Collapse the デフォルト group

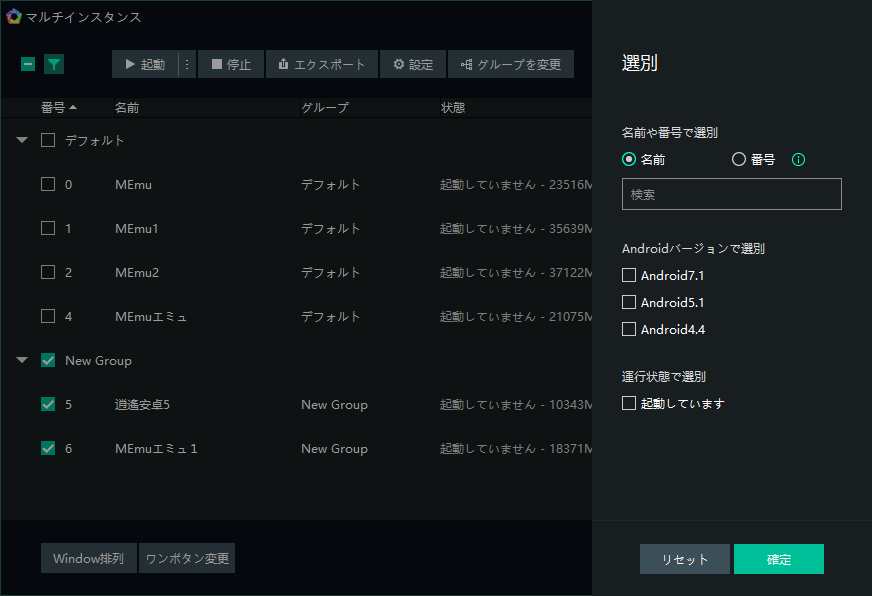22,140
